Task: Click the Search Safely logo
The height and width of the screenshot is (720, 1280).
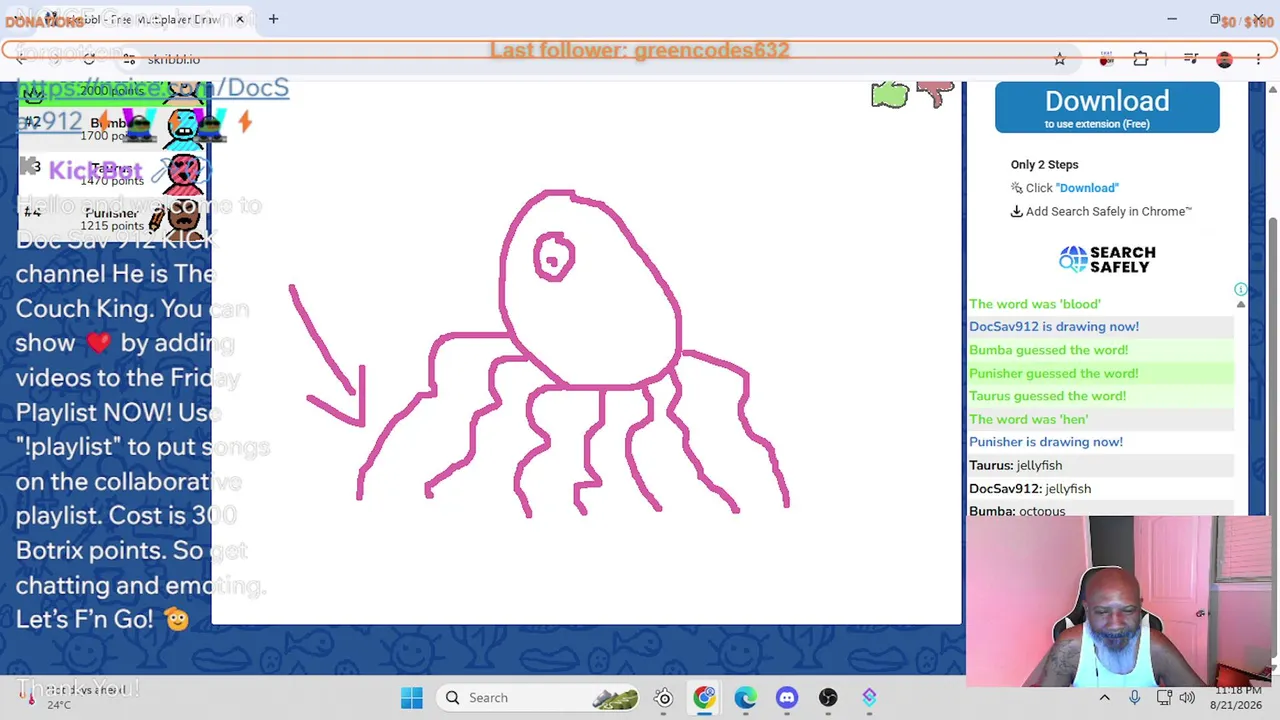Action: 1107,259
